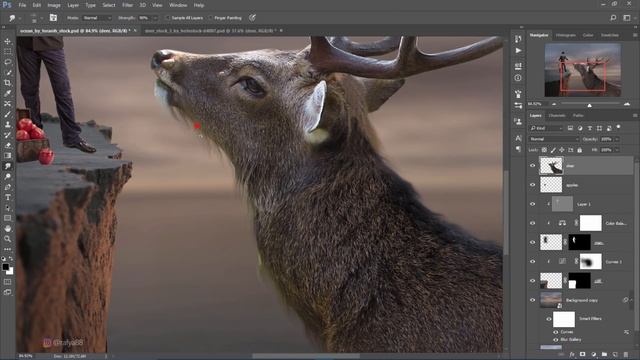The width and height of the screenshot is (640, 360).
Task: Select the Quick Selection tool
Action: tap(7, 73)
